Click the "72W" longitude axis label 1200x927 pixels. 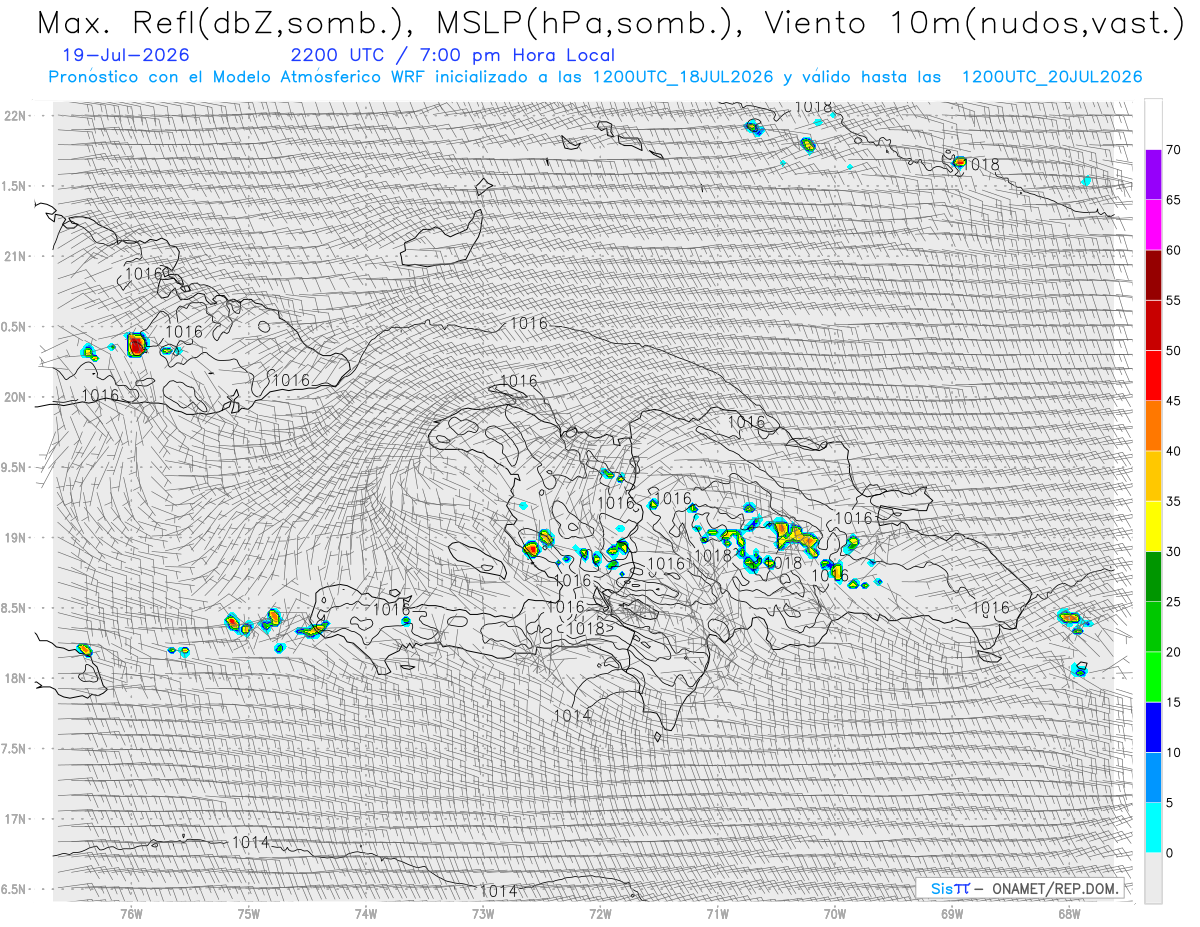(x=600, y=914)
